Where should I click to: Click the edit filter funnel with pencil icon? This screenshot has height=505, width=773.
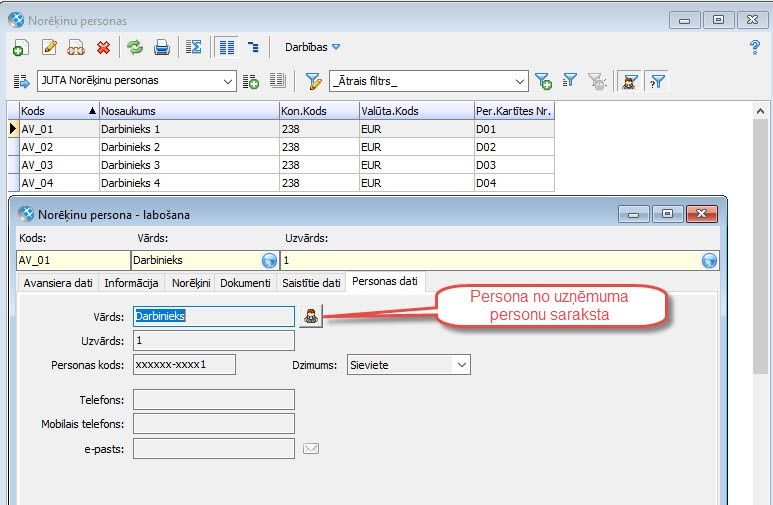click(x=314, y=81)
